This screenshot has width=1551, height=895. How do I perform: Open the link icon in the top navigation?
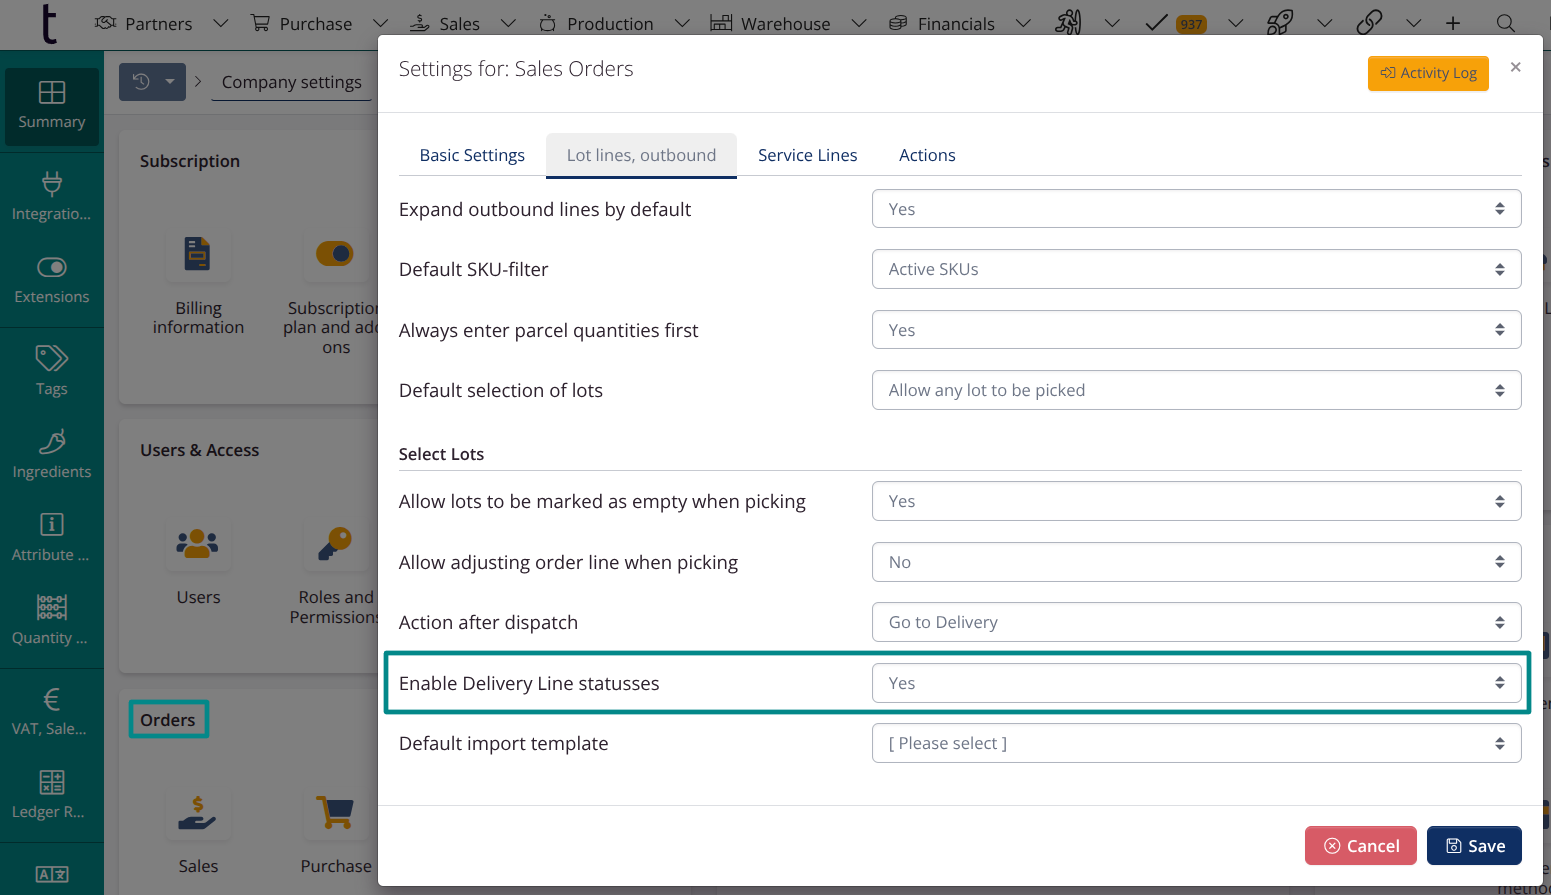1369,22
